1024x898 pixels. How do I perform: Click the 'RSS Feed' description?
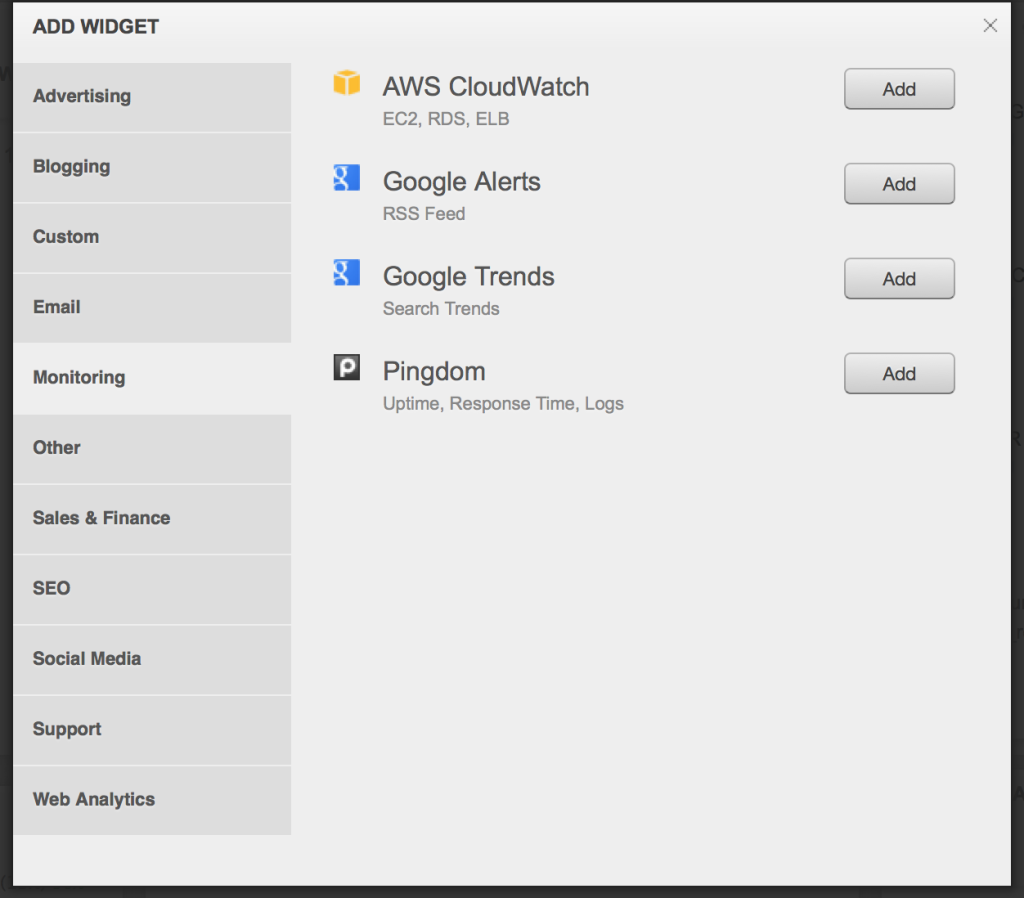[x=424, y=214]
